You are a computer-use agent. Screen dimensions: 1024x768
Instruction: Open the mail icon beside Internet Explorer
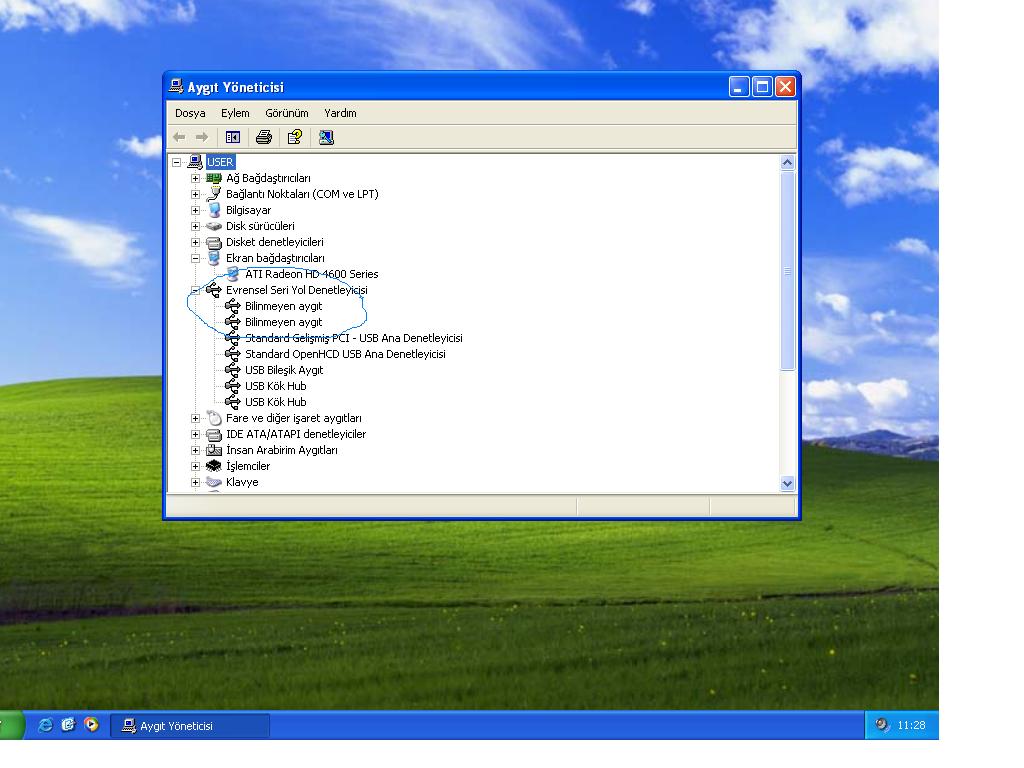(x=68, y=725)
